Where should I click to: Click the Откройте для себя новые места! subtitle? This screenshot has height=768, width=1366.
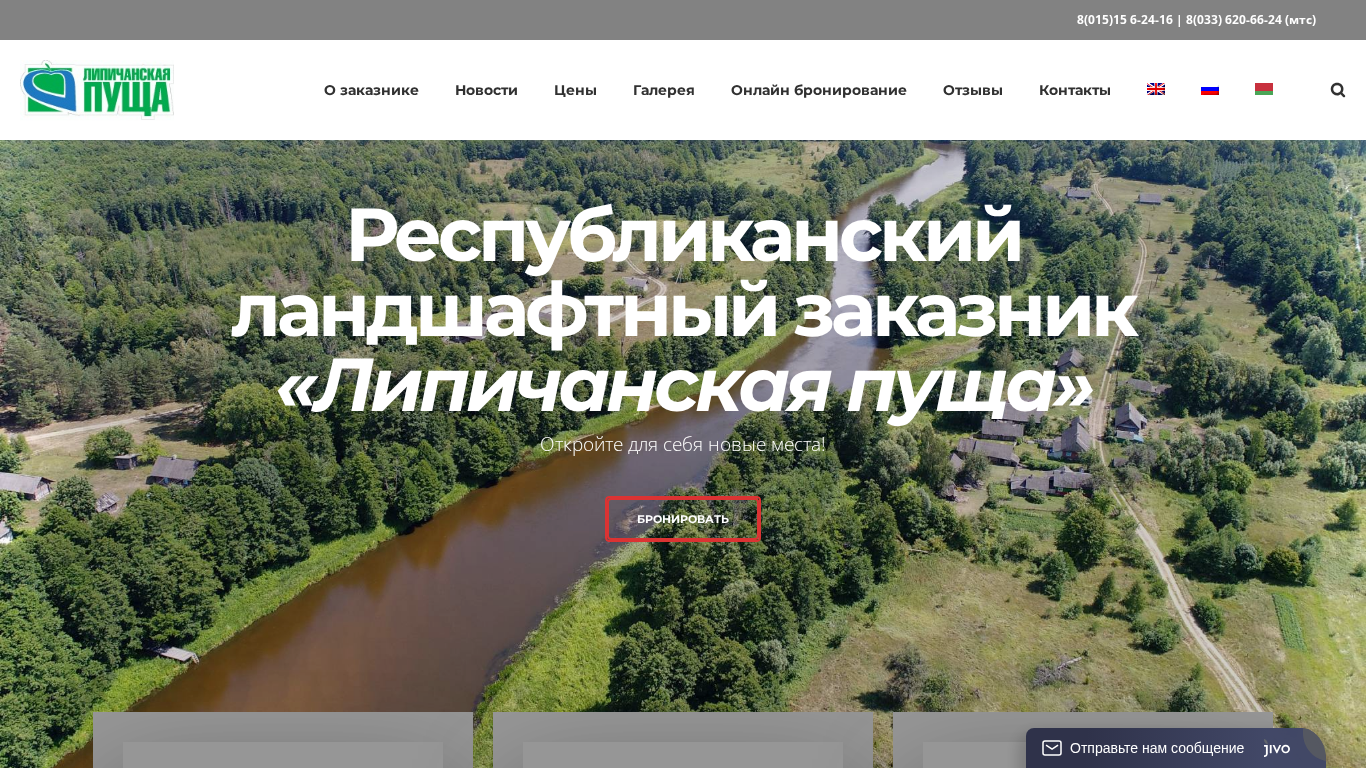(x=683, y=444)
